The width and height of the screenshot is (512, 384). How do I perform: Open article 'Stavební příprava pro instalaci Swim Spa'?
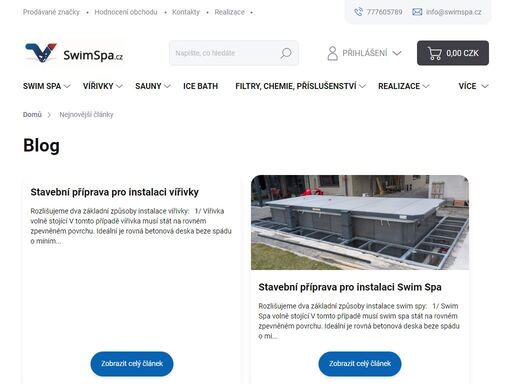(350, 287)
